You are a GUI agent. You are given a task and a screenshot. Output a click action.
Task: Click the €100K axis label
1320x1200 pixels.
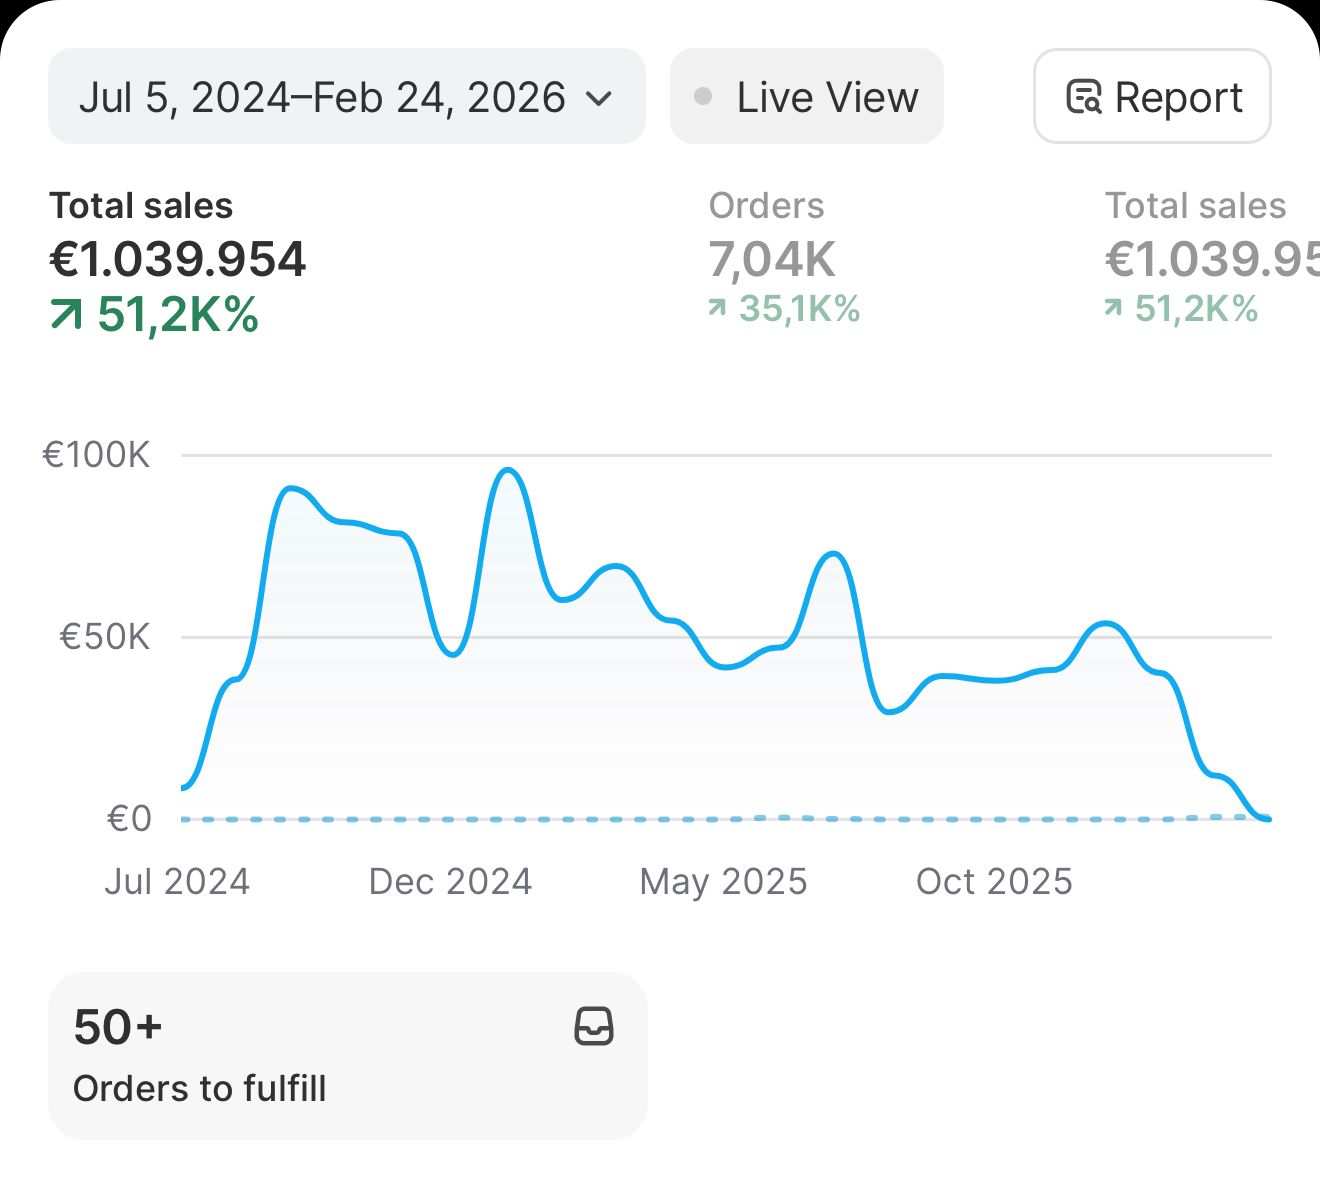point(96,456)
